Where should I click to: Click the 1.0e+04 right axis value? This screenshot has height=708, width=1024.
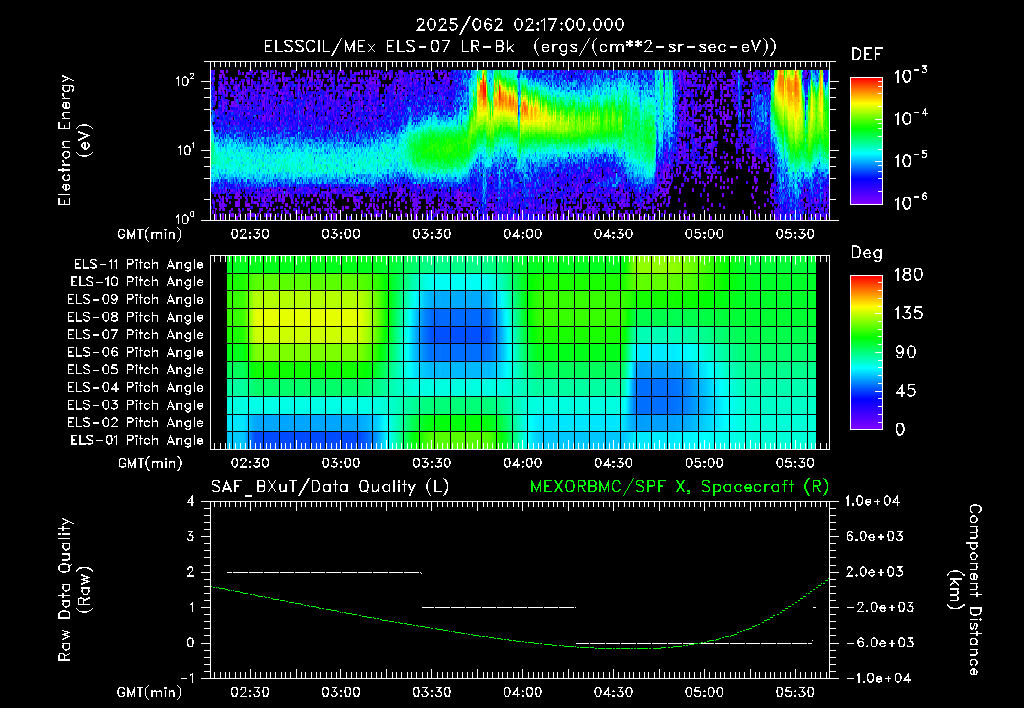[872, 502]
